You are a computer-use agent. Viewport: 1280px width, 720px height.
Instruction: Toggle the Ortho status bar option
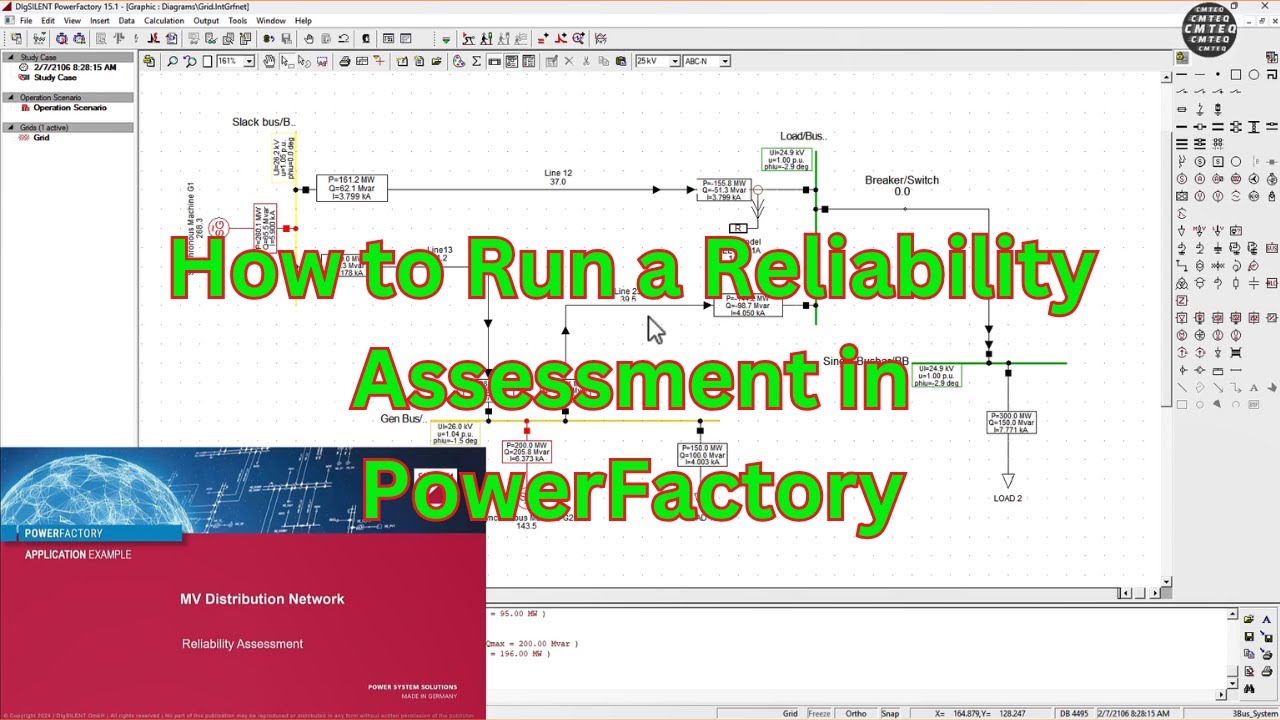855,713
